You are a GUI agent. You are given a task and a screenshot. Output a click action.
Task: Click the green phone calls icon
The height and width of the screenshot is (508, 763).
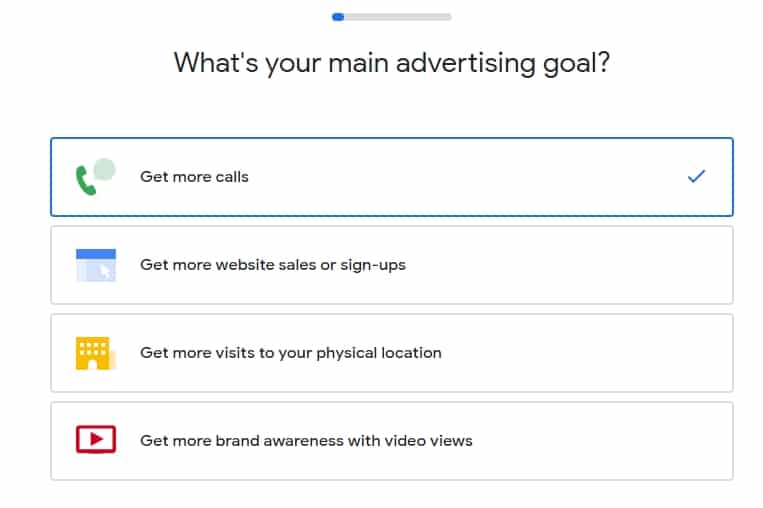click(x=85, y=181)
